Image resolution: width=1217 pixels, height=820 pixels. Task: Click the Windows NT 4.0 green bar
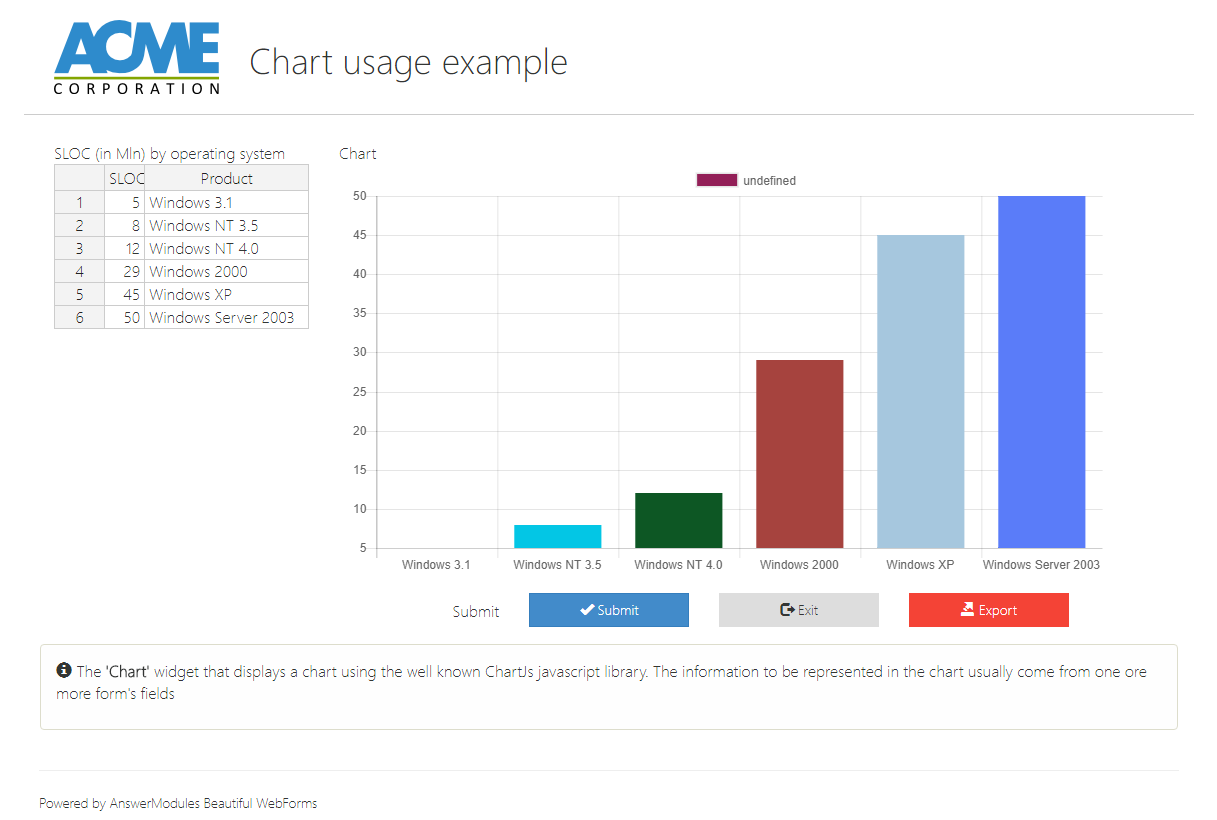tap(678, 520)
